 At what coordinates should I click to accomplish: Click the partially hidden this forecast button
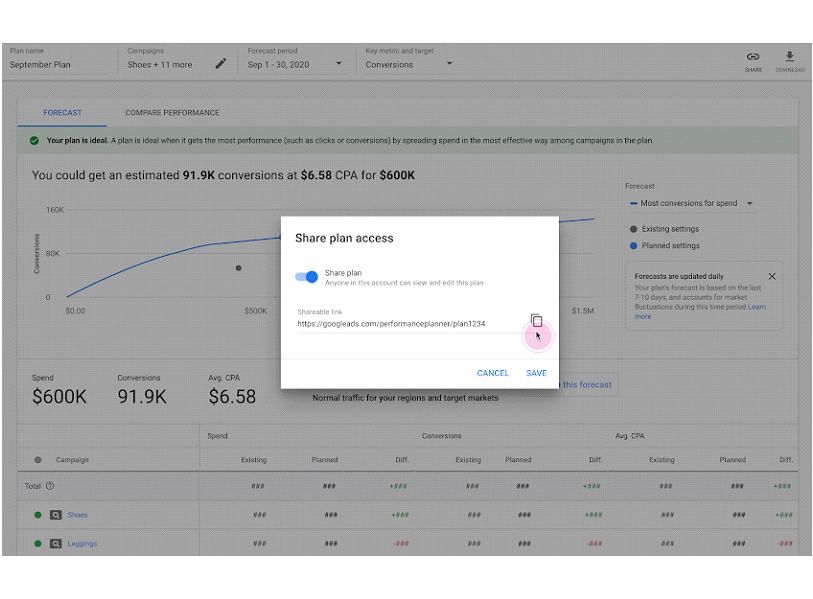pyautogui.click(x=589, y=385)
